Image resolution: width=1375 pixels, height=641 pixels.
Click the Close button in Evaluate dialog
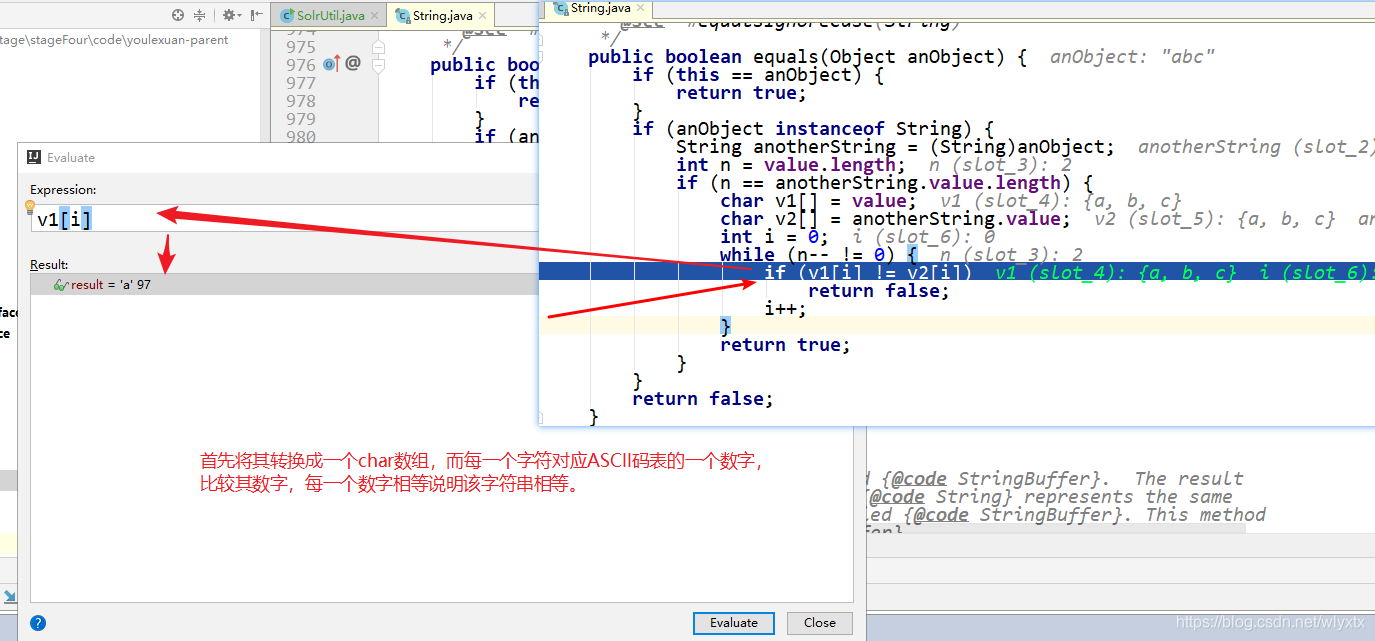click(819, 622)
